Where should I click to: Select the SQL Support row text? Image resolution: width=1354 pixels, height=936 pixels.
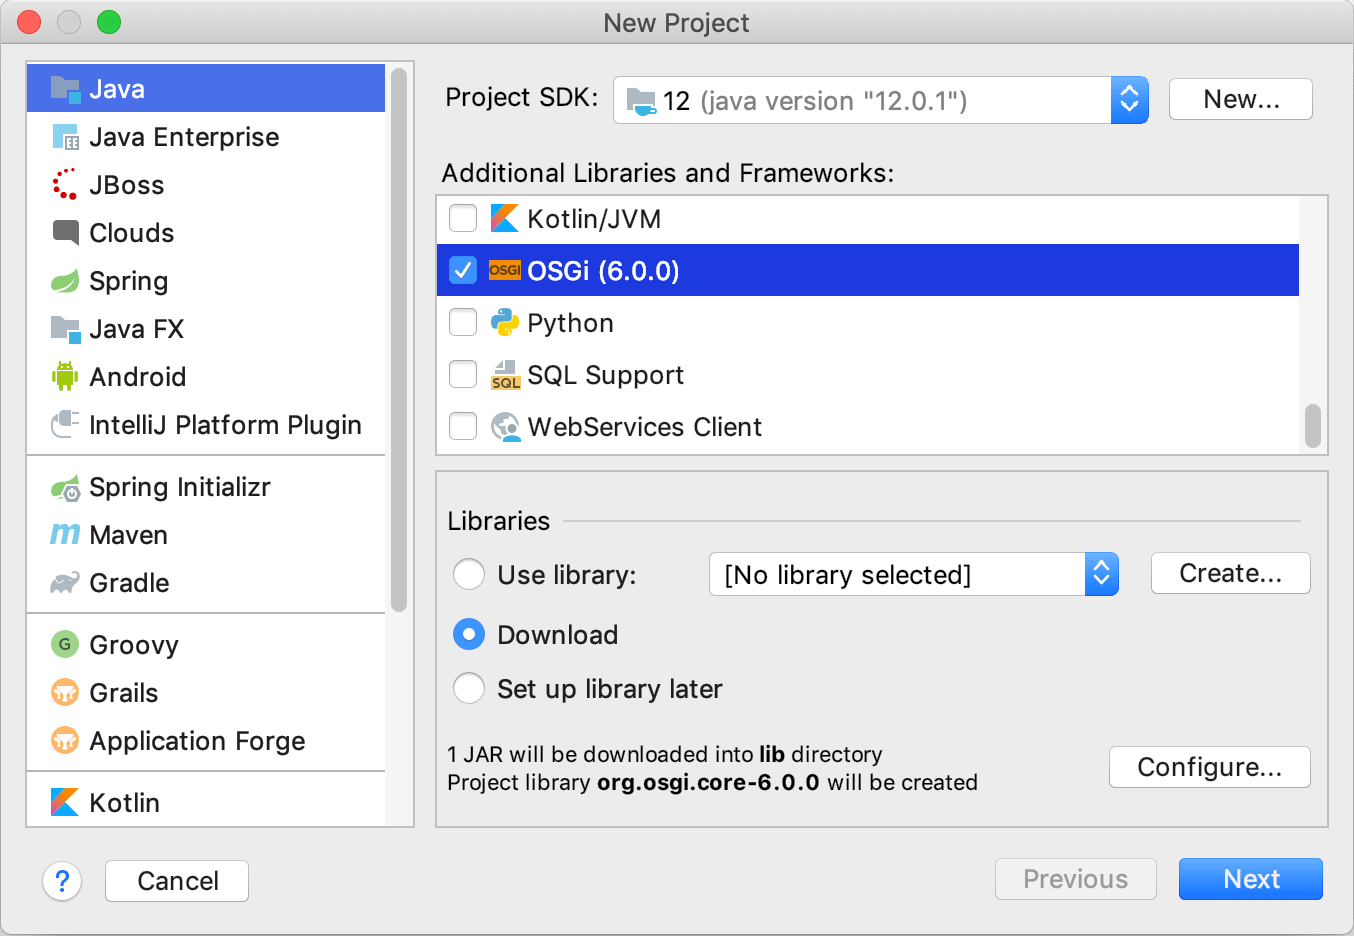(606, 375)
